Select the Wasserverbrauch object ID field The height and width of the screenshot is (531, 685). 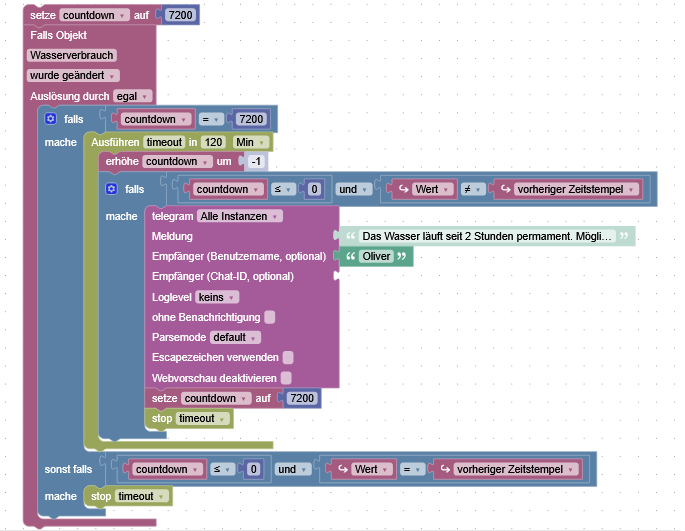72,56
